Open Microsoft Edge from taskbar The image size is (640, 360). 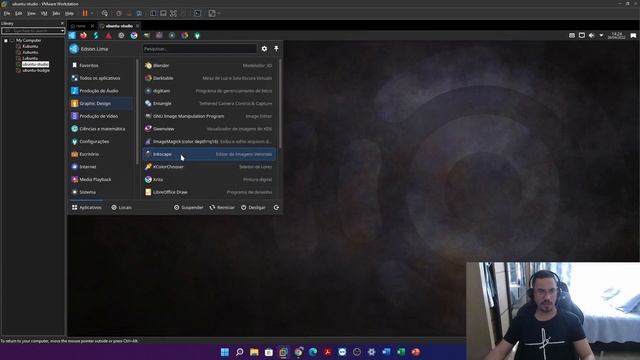tap(313, 352)
